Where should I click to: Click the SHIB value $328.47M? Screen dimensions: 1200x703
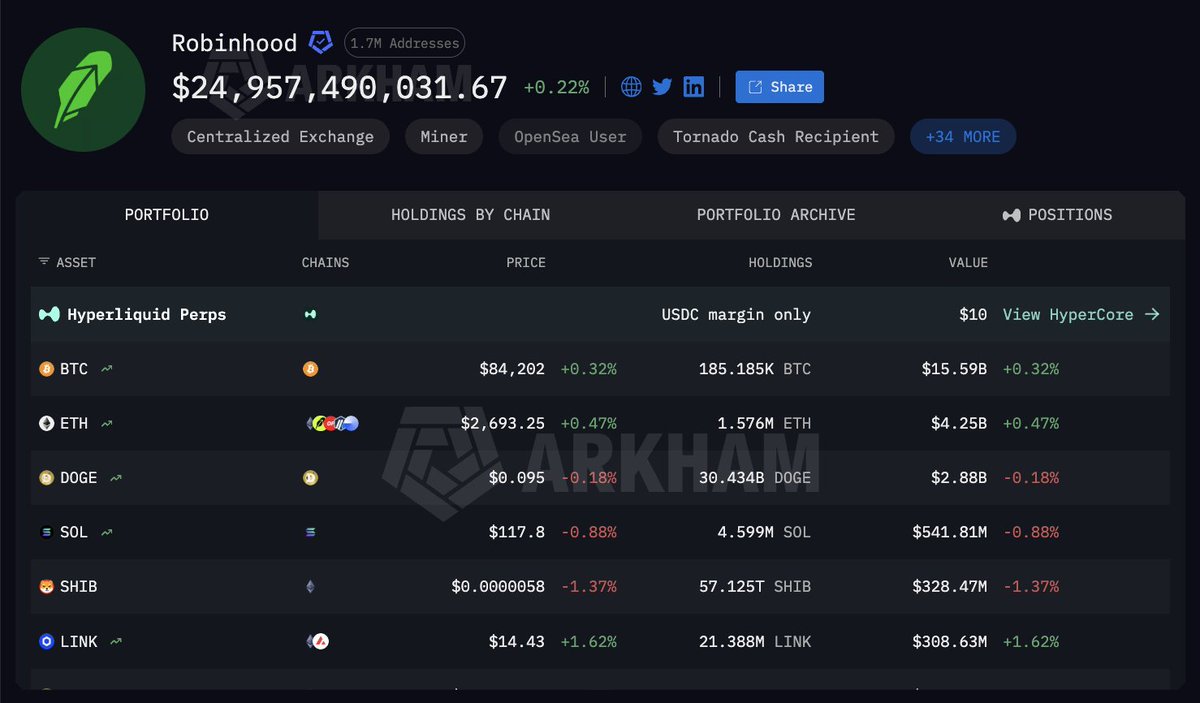tap(949, 587)
